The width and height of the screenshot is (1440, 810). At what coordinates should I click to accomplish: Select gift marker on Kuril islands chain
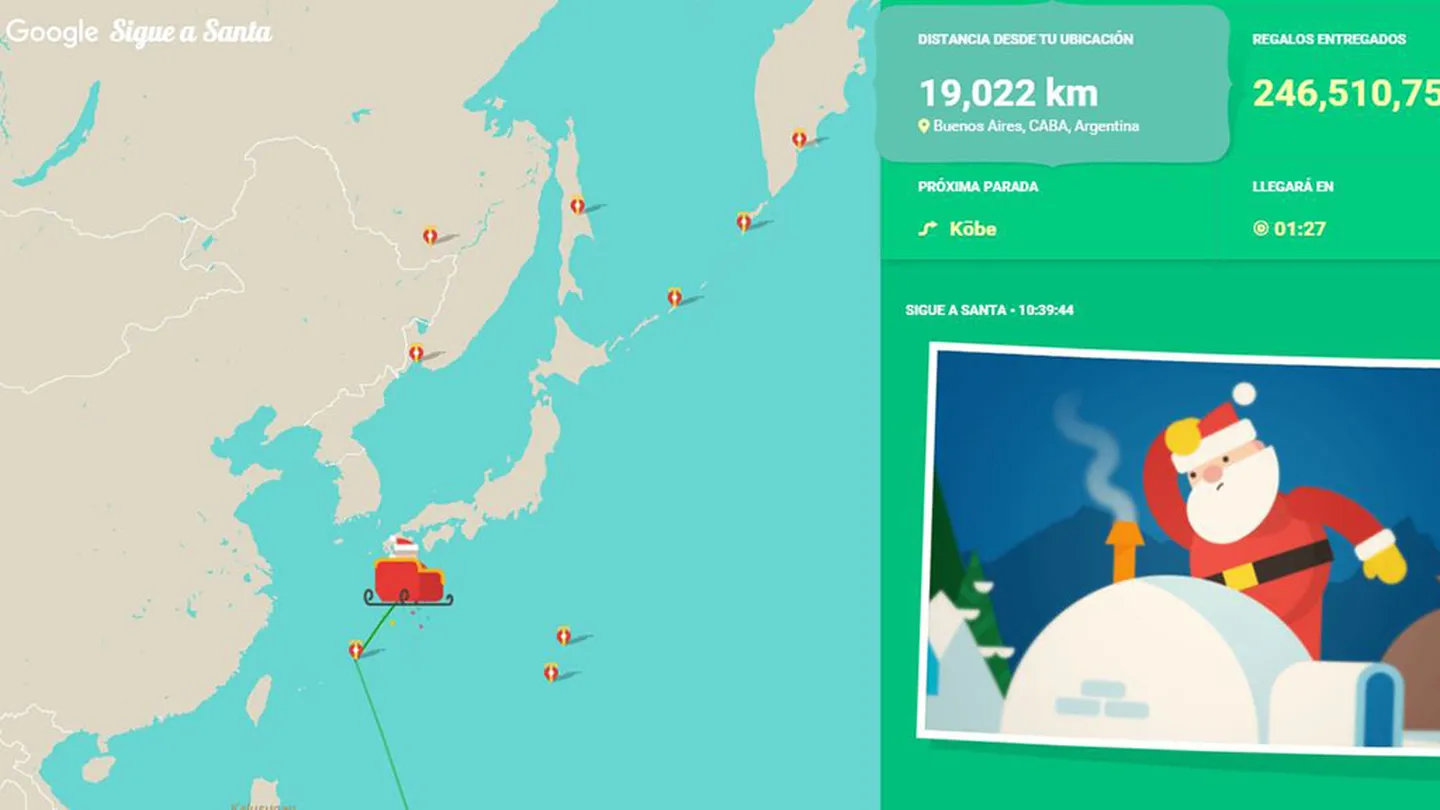pyautogui.click(x=675, y=296)
